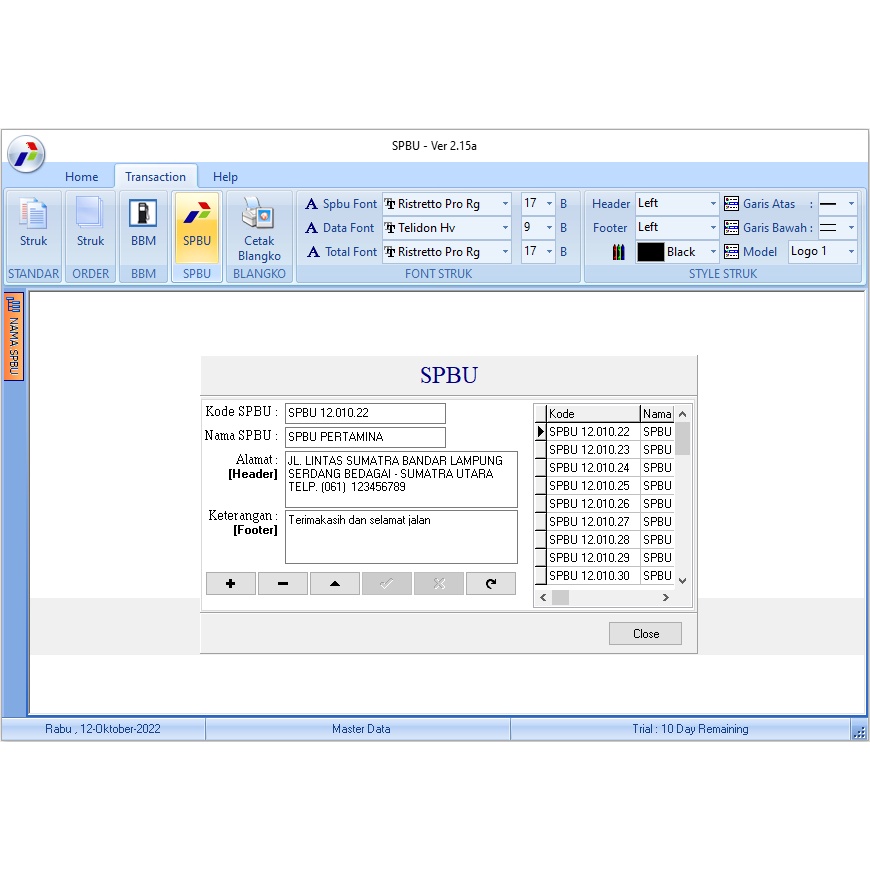This screenshot has width=870, height=870.
Task: Click the Cetak Blangko printer icon
Action: pyautogui.click(x=259, y=228)
